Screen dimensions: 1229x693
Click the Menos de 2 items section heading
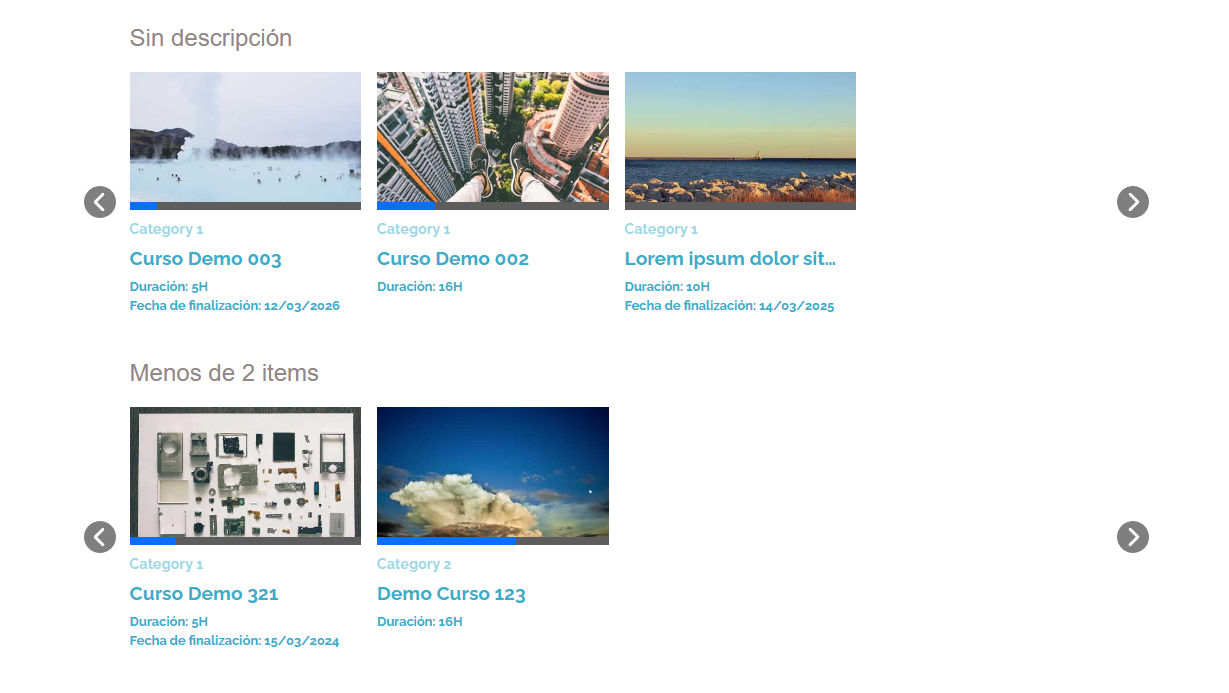point(224,373)
